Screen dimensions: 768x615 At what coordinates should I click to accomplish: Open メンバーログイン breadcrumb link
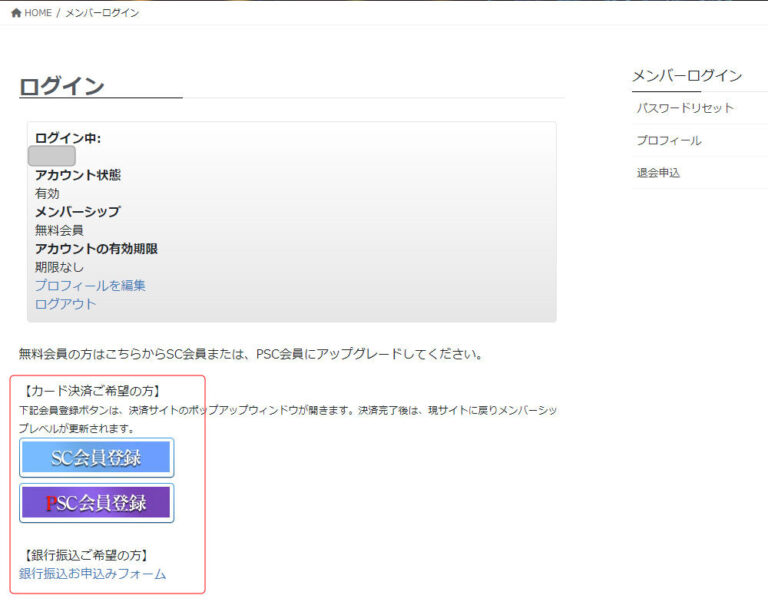tap(102, 13)
